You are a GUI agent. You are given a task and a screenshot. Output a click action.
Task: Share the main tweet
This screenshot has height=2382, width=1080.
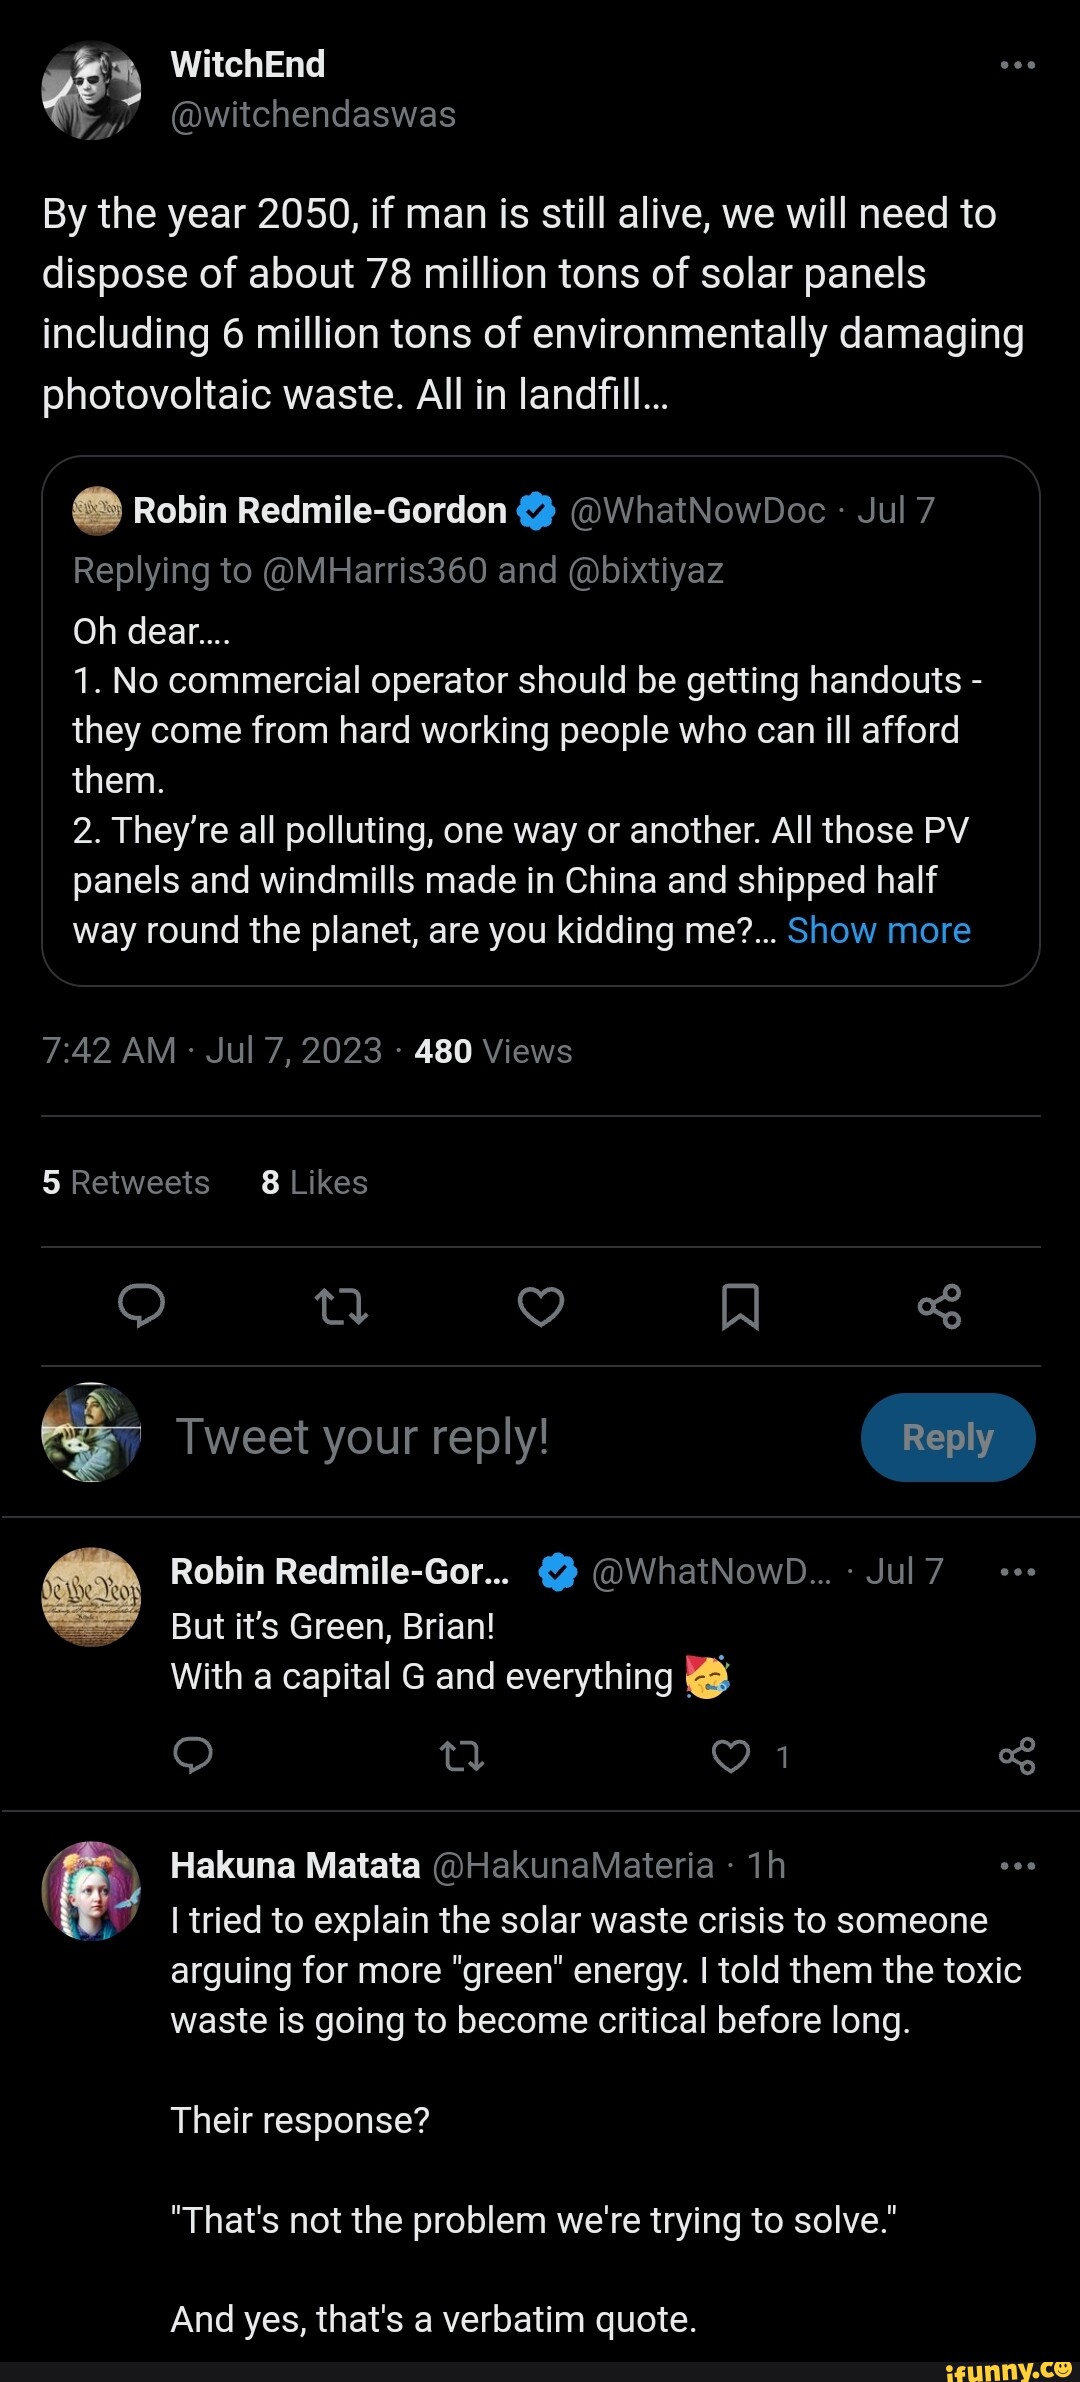pyautogui.click(x=939, y=1306)
